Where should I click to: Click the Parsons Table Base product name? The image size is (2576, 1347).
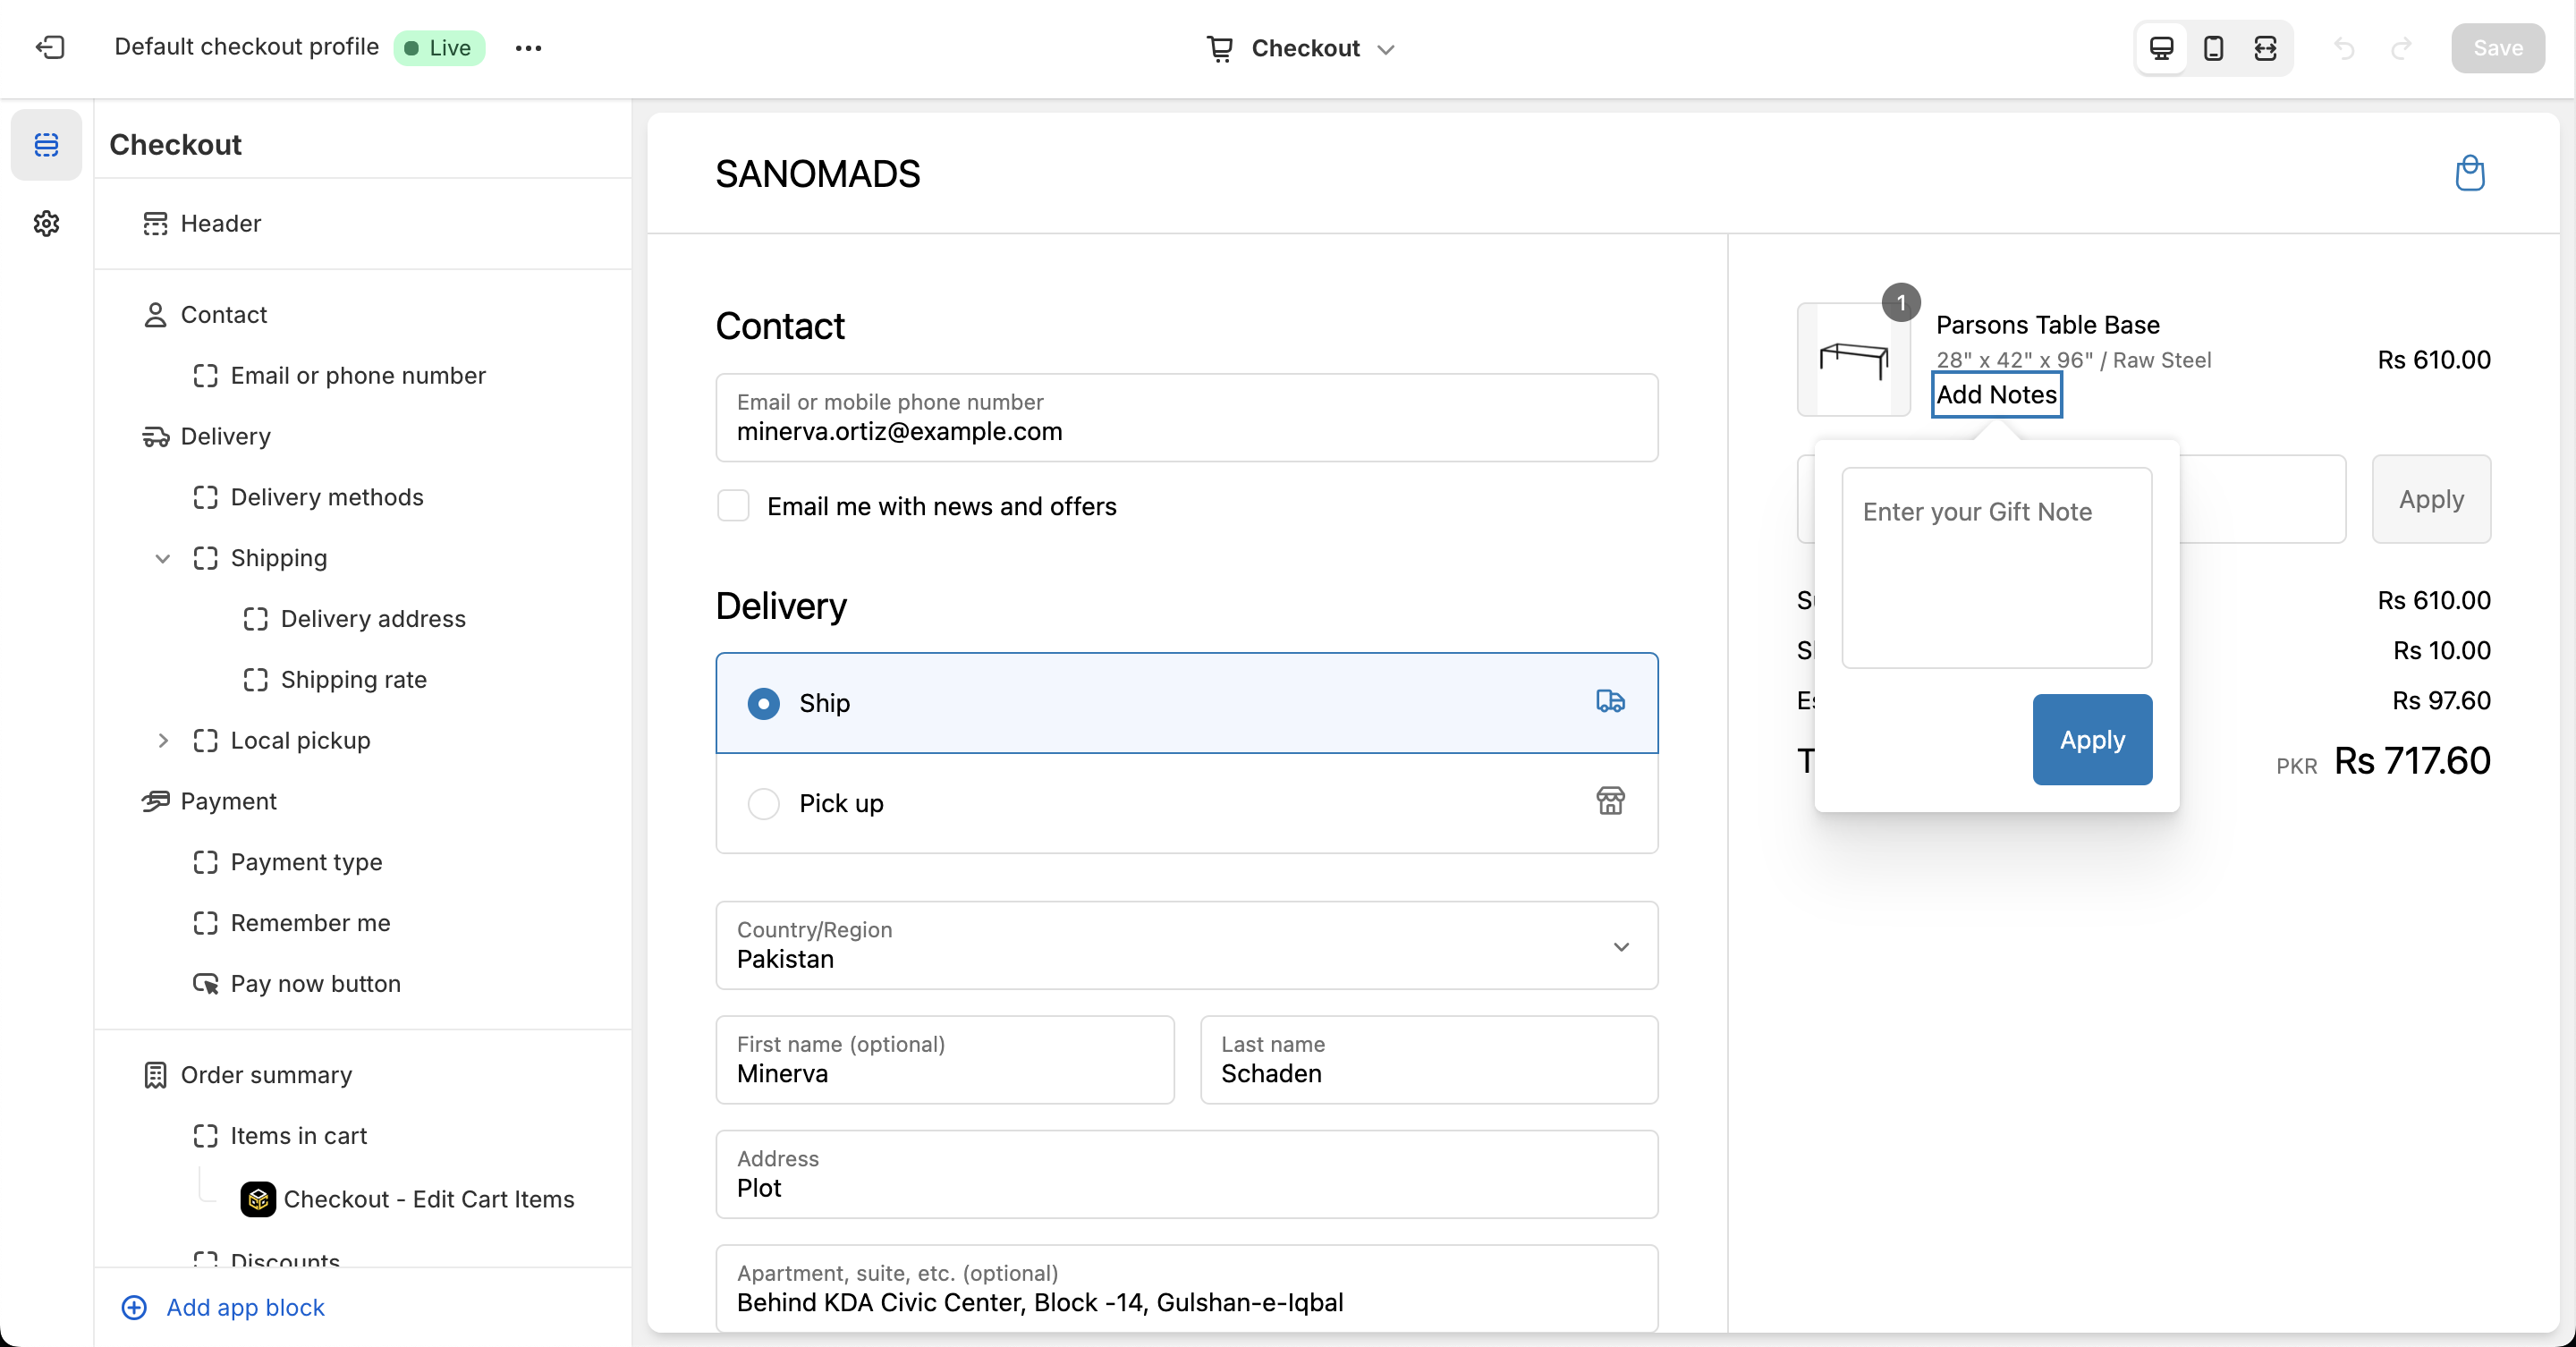pos(2047,325)
